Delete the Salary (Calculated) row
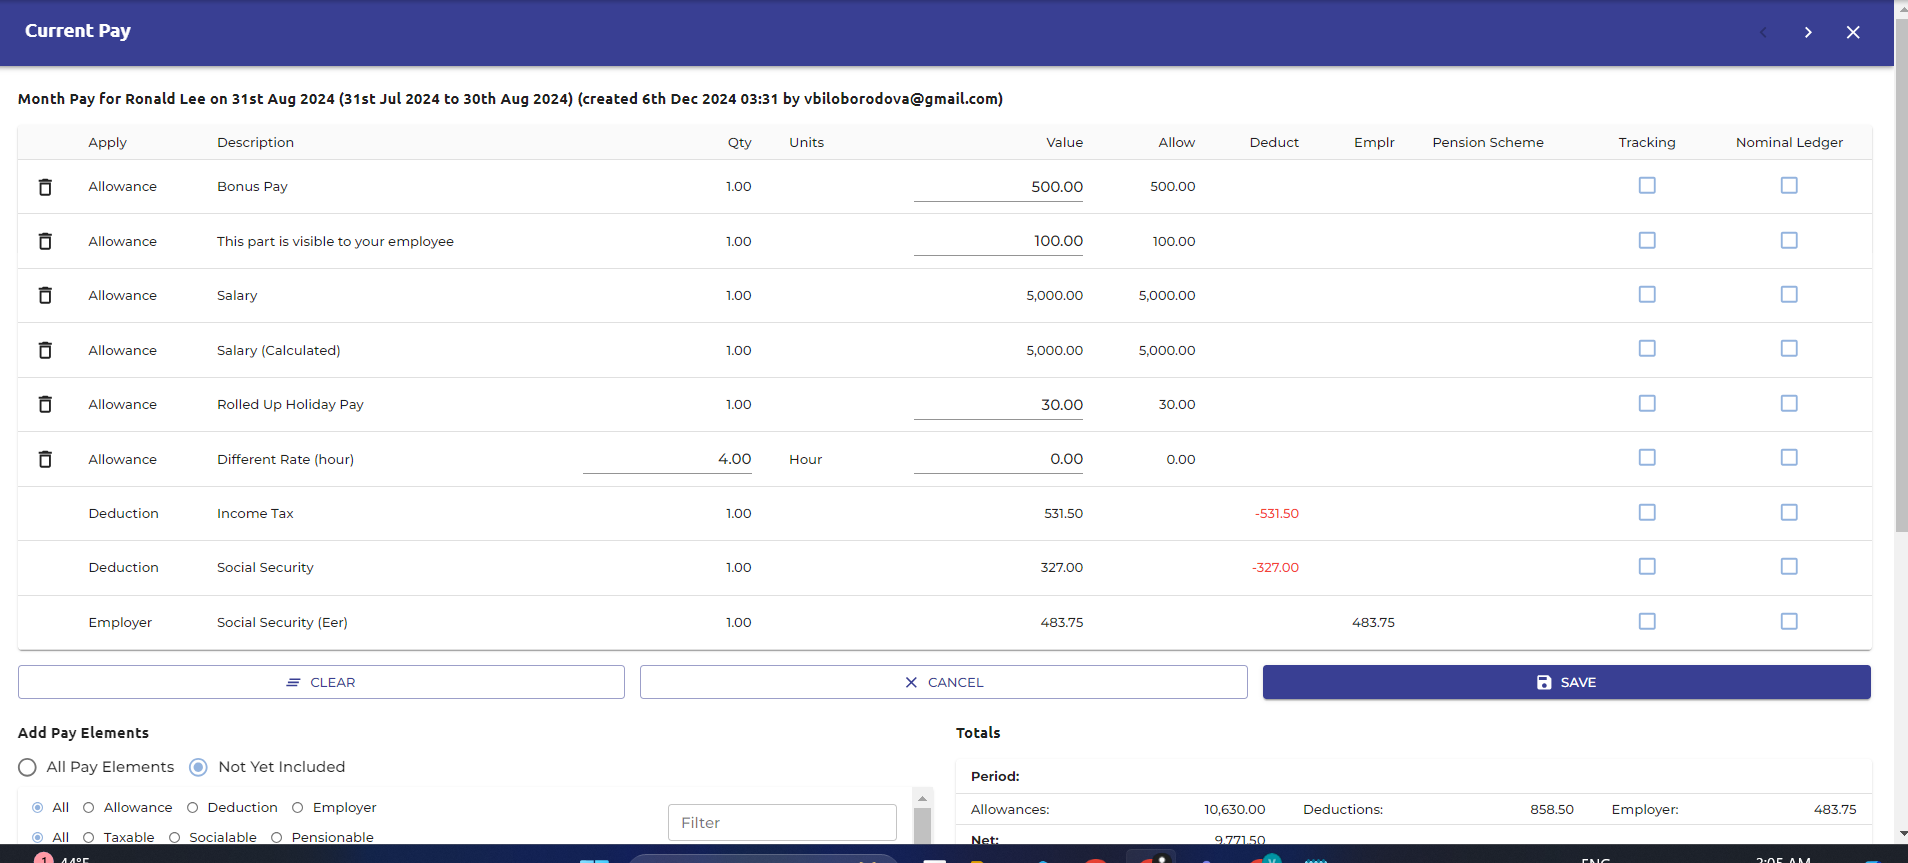The height and width of the screenshot is (863, 1908). tap(45, 350)
